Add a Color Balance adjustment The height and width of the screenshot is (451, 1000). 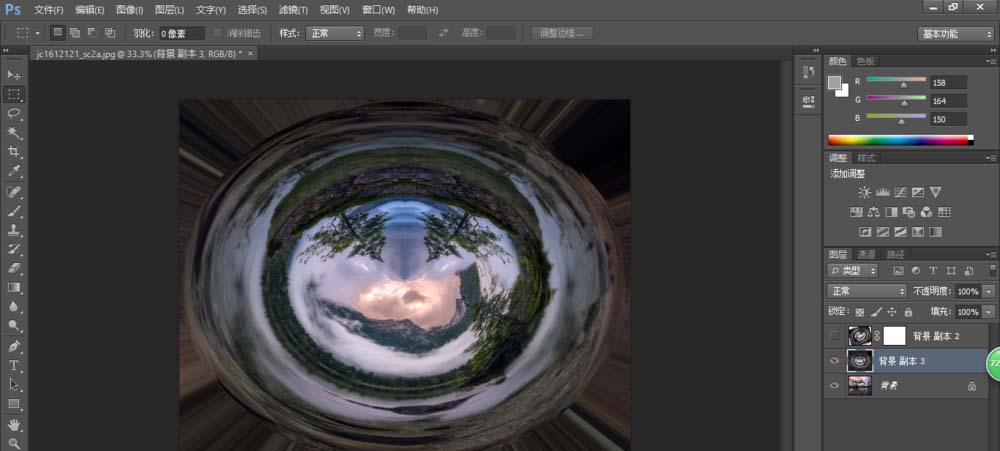point(874,212)
